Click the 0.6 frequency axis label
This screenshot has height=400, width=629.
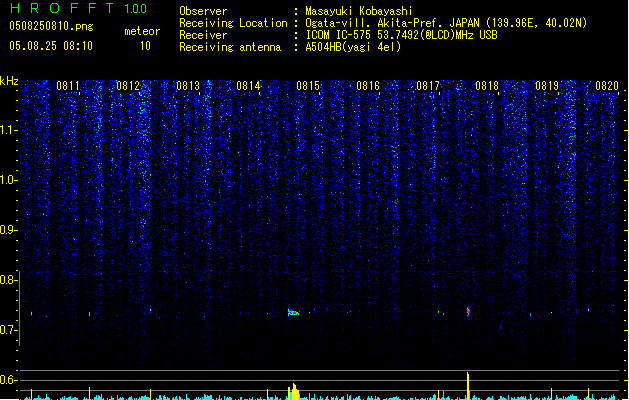[9, 380]
